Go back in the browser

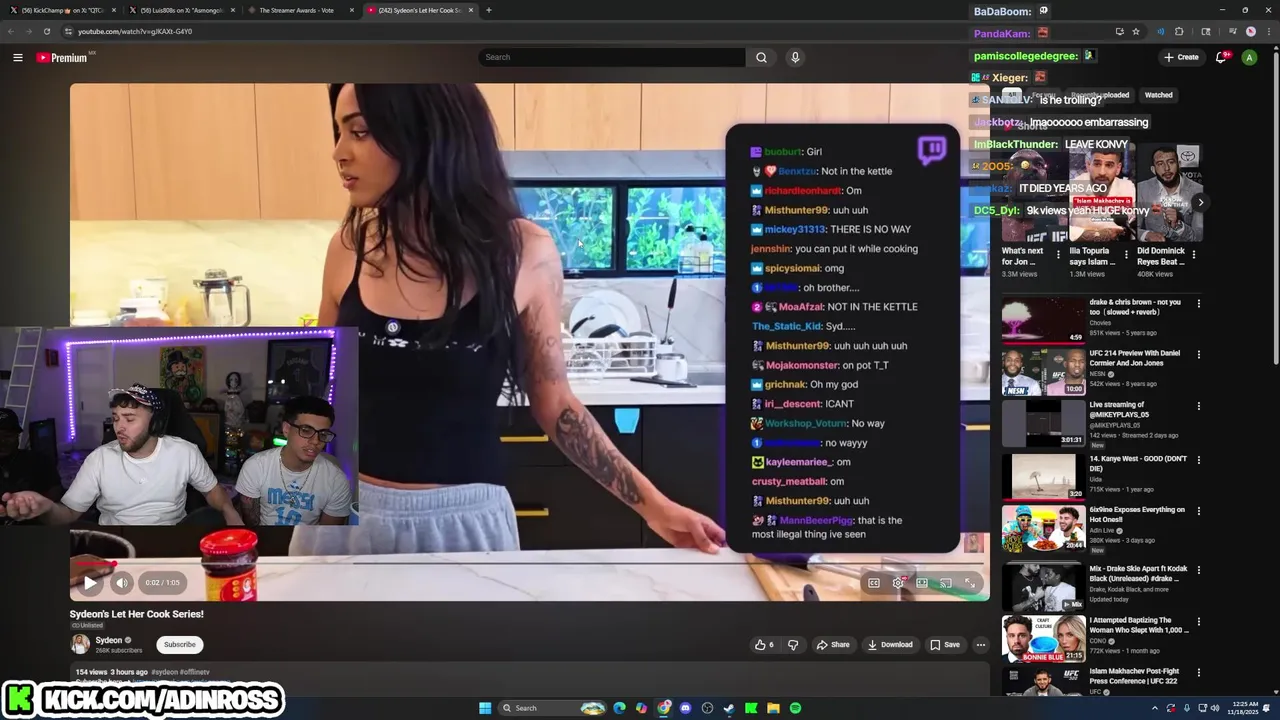click(x=11, y=31)
